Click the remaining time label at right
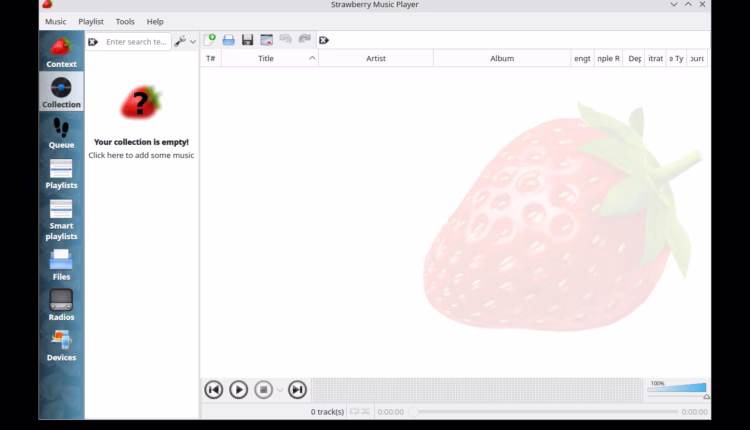Screen dimensions: 750x430 pos(695,411)
